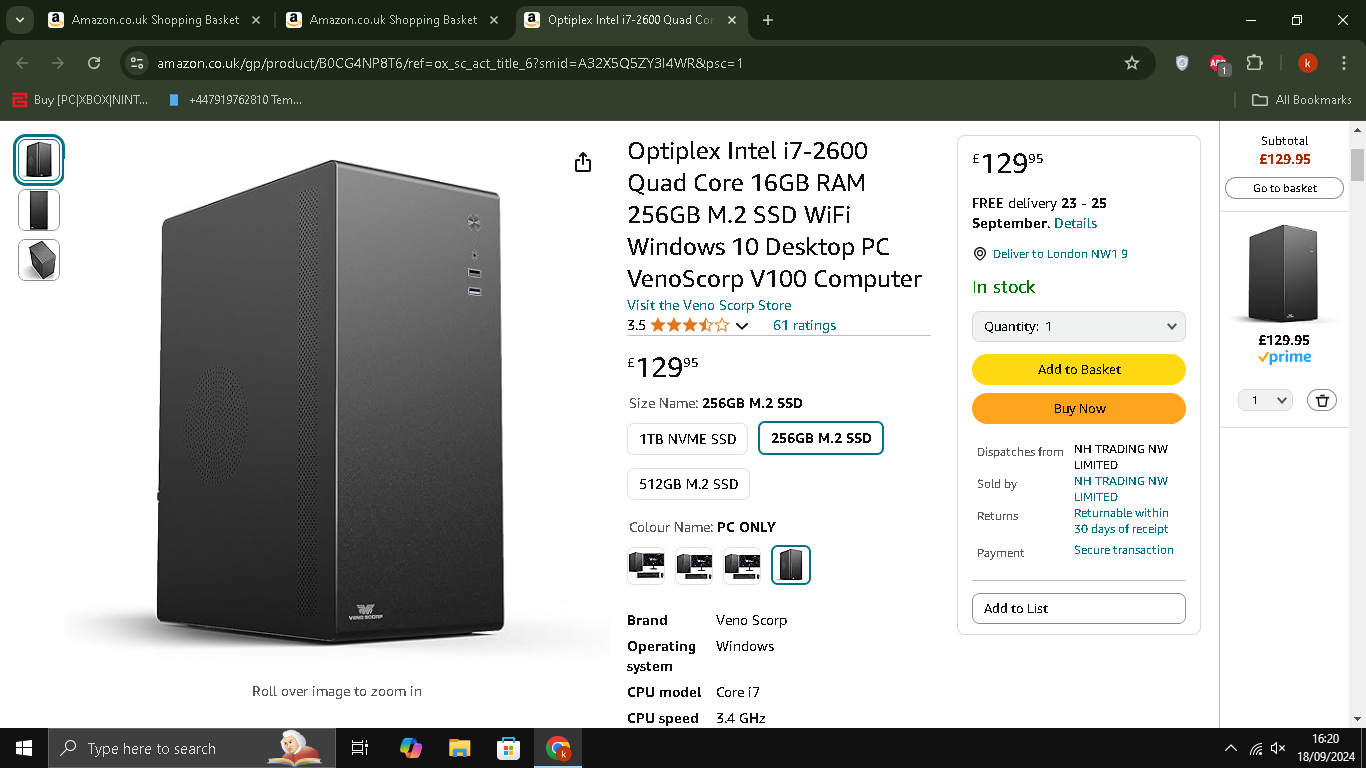The width and height of the screenshot is (1366, 768).
Task: Show hidden system tray icons chevron
Action: pos(1231,748)
